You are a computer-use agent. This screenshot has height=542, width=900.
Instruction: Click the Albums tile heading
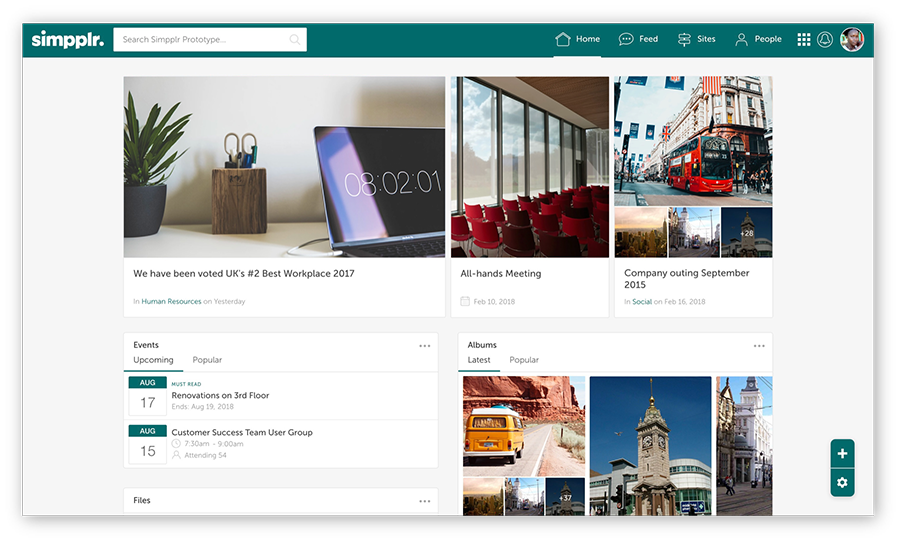click(482, 345)
